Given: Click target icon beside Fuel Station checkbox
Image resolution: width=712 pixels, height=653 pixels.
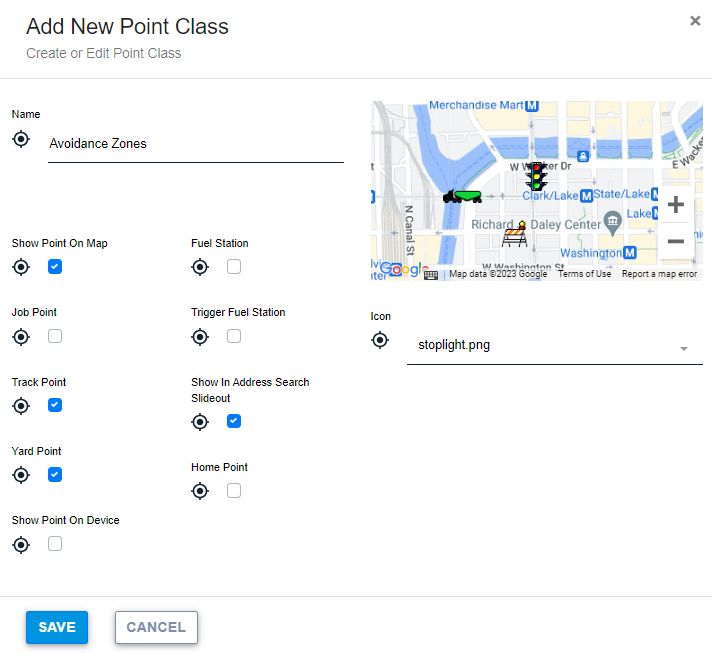Looking at the screenshot, I should click(200, 267).
